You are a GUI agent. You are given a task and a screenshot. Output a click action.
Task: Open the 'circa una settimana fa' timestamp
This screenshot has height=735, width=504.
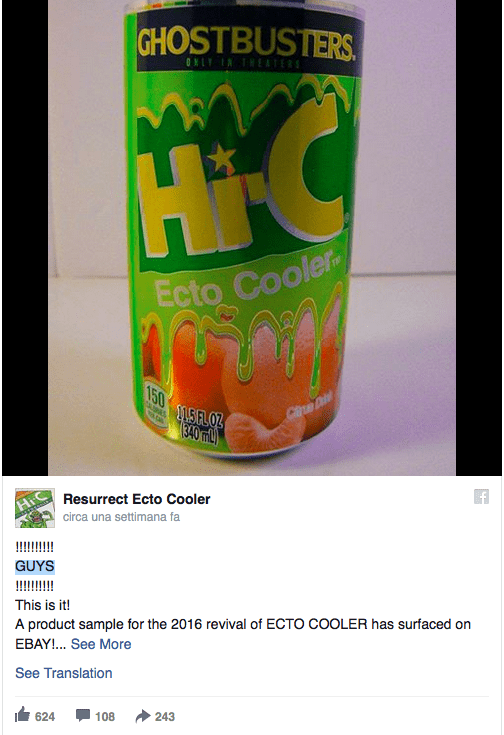click(121, 517)
